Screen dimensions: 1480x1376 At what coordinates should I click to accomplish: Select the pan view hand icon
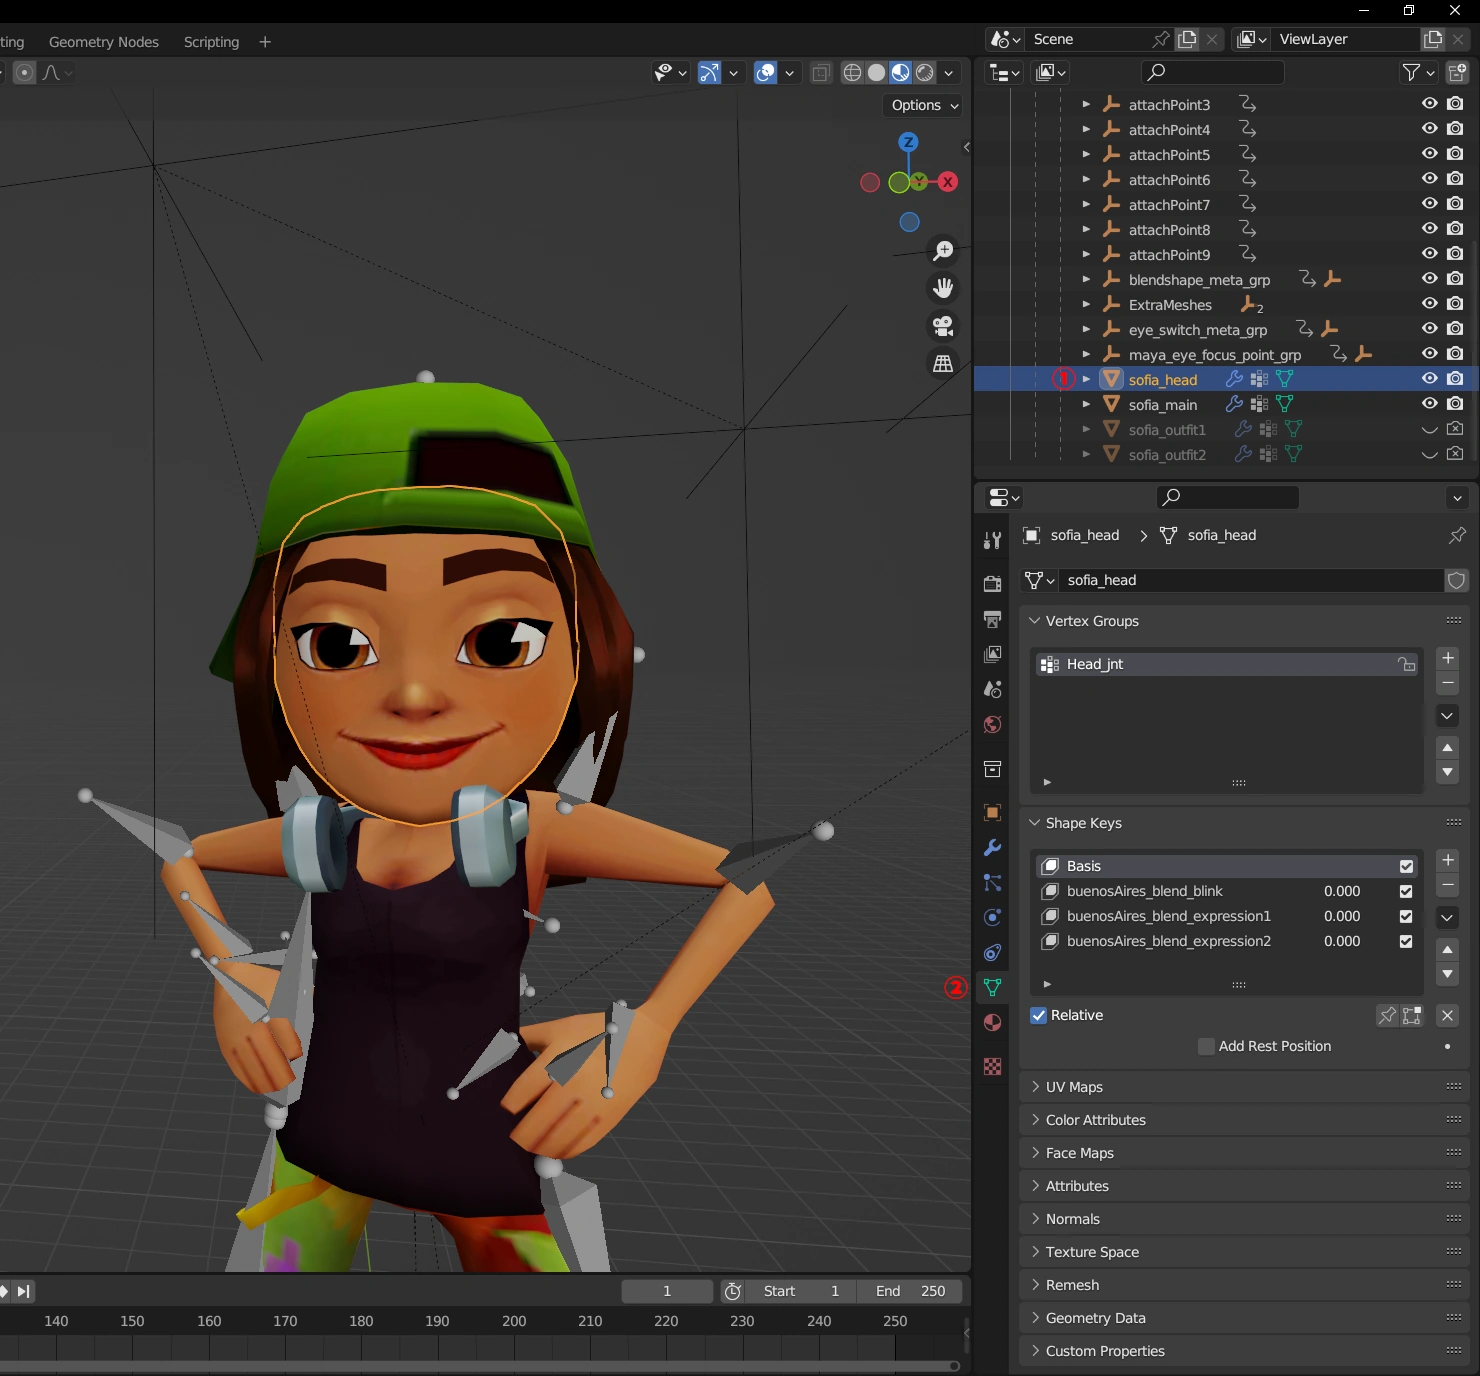tap(943, 288)
